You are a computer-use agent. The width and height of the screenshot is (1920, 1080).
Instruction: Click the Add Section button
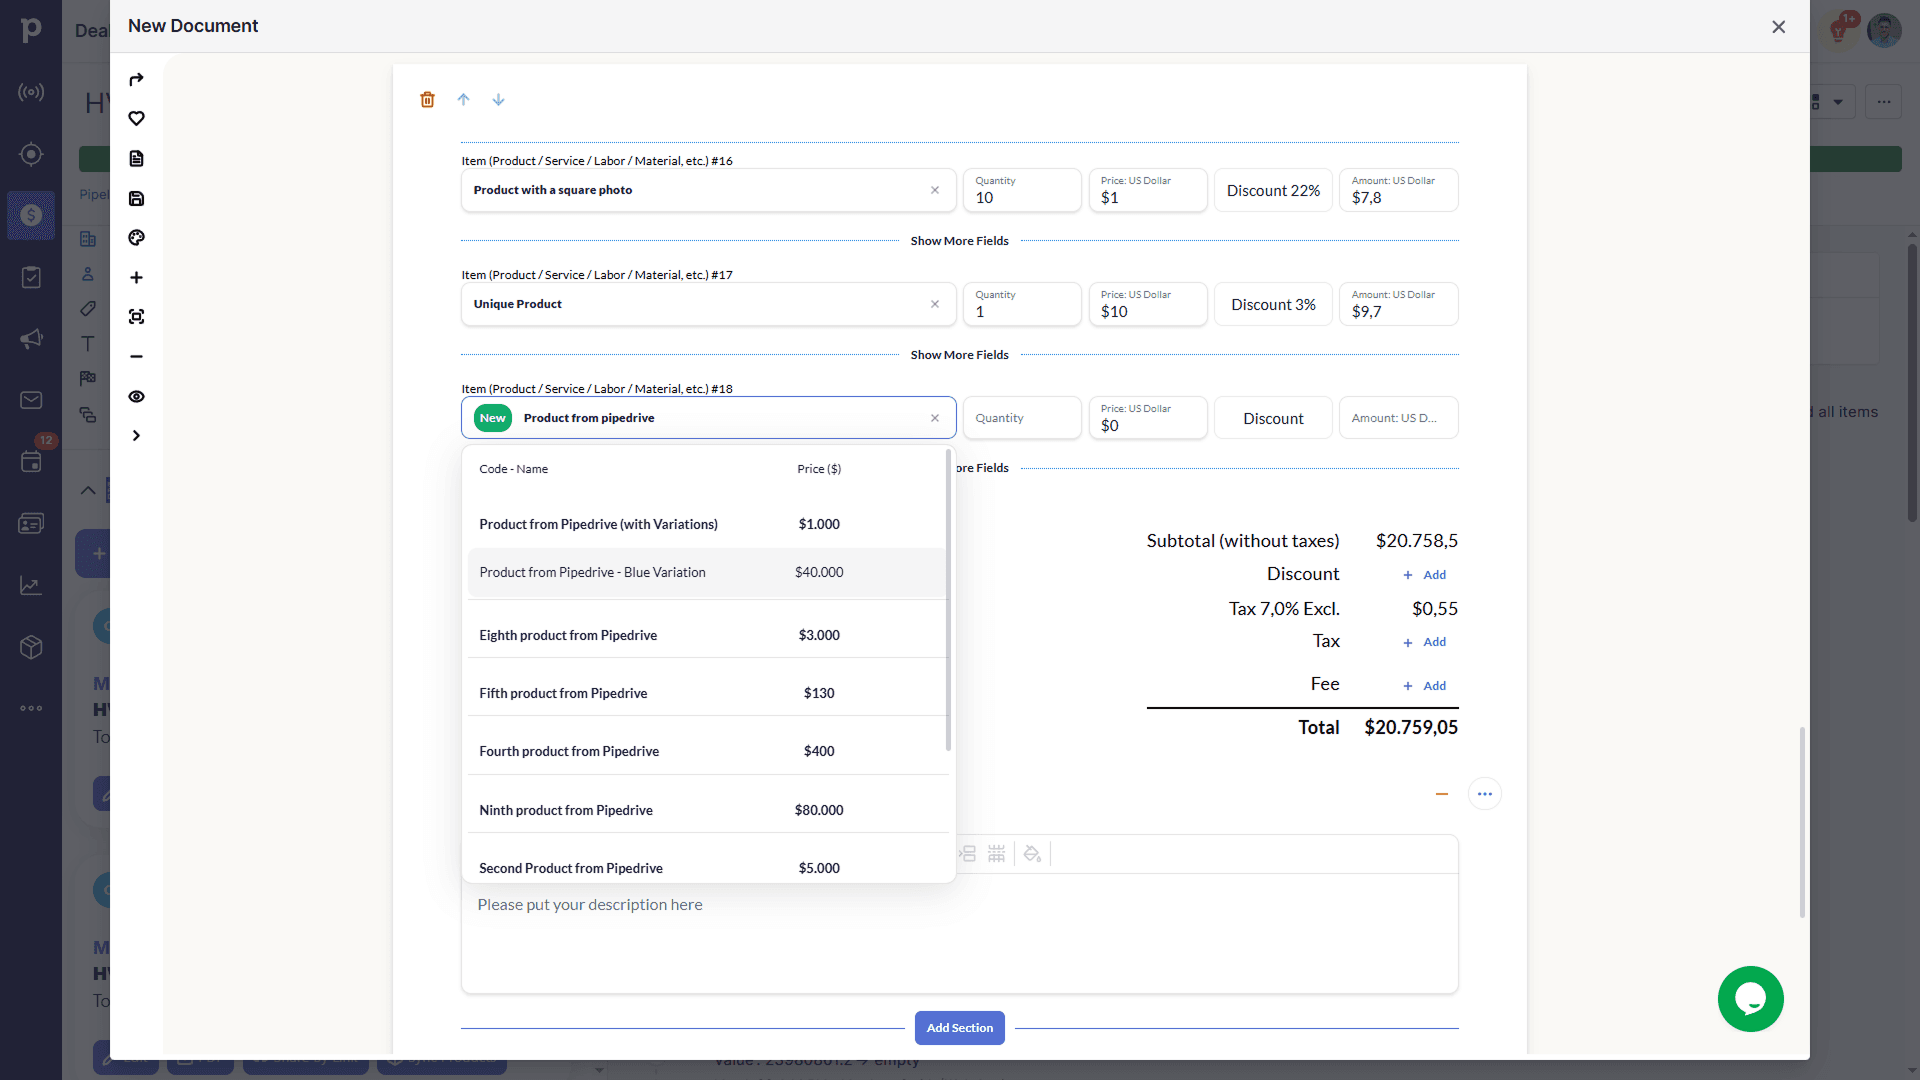tap(959, 1028)
